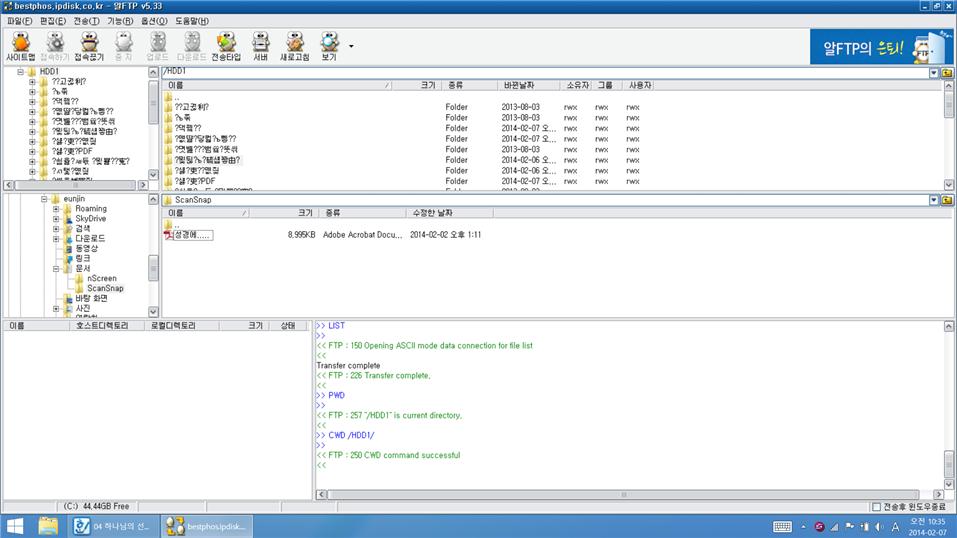Click the remote tree horizontal scrollbar
Screen dimensions: 957x538
click(x=75, y=185)
